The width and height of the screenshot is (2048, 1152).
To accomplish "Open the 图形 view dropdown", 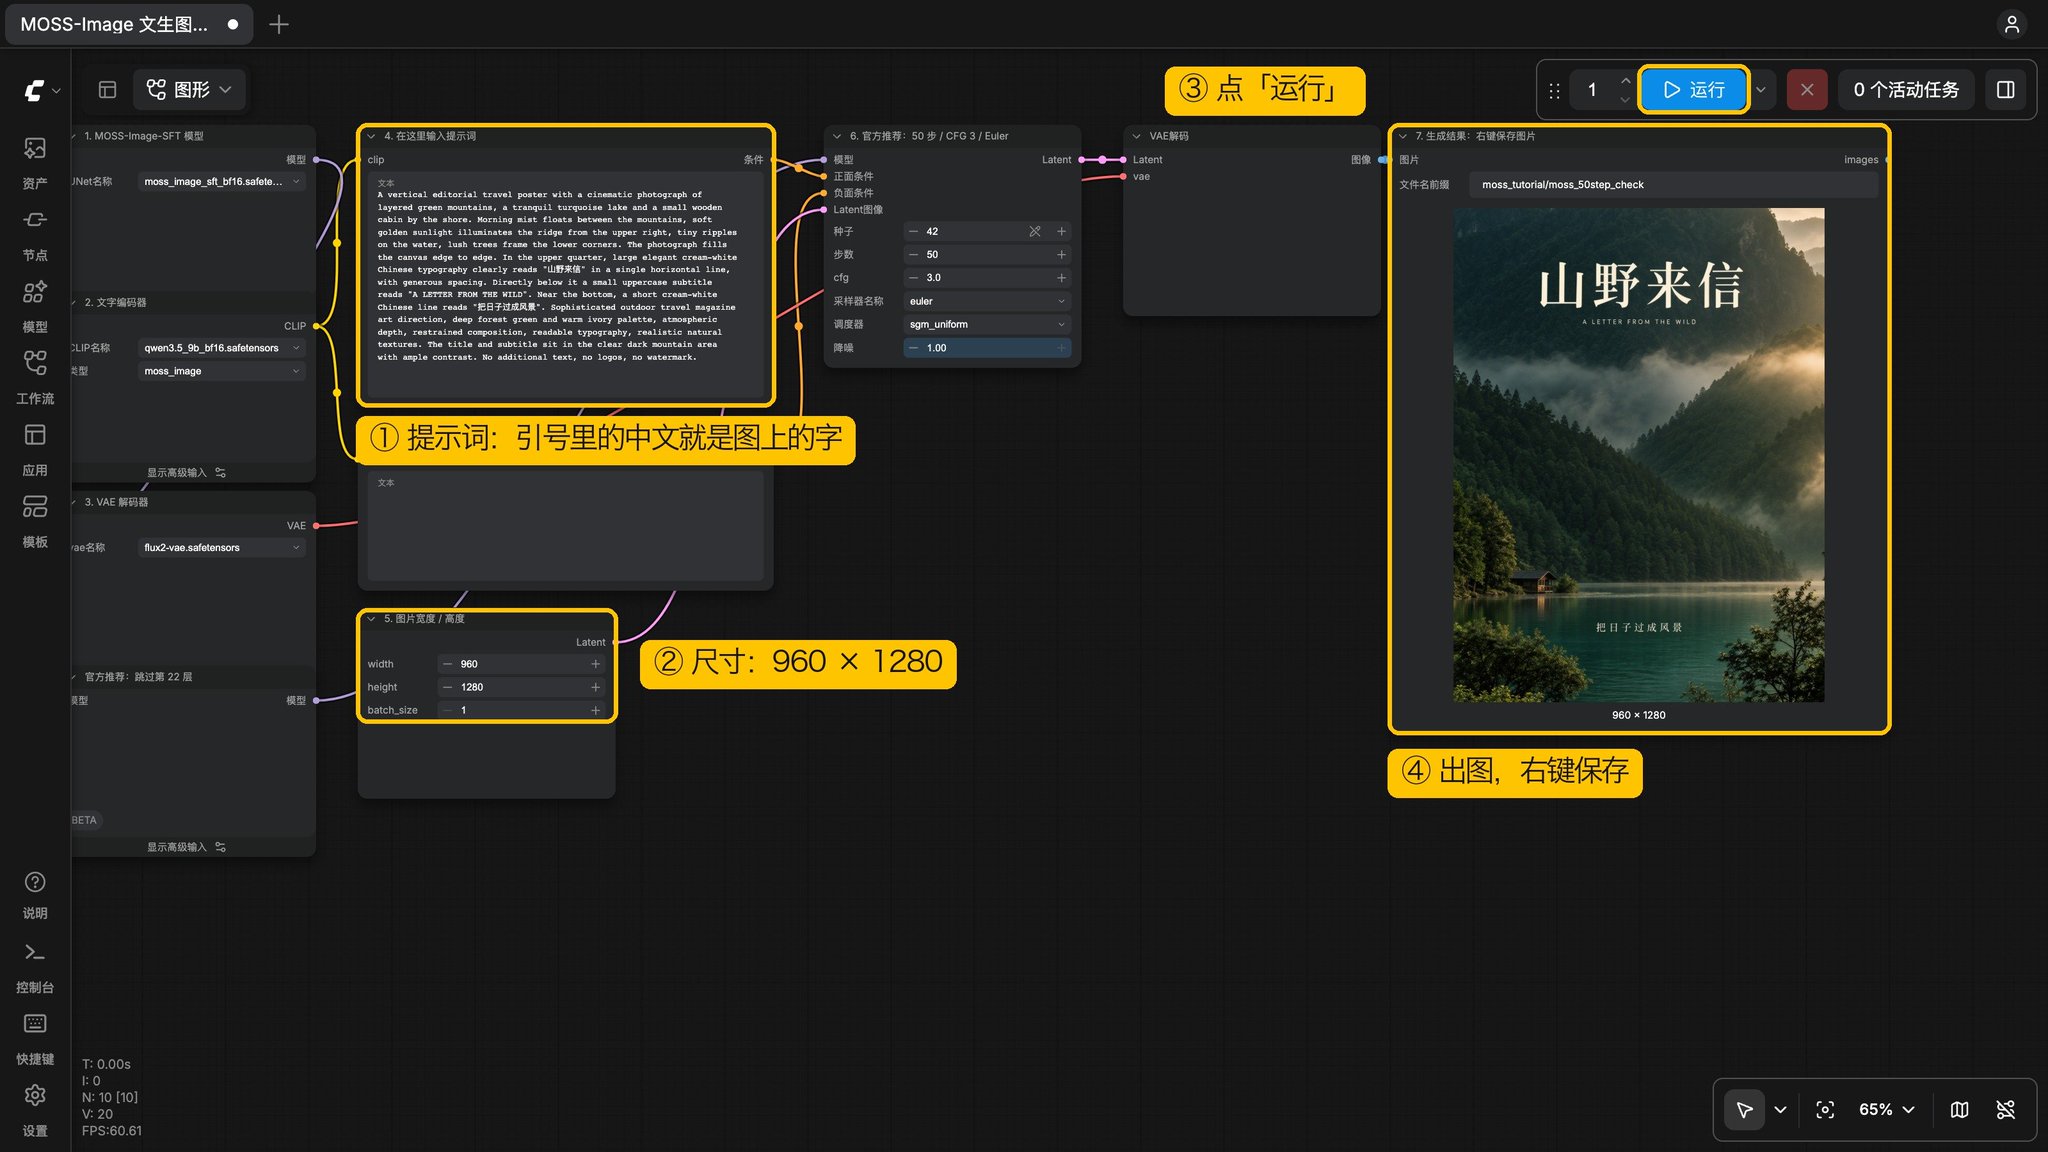I will pos(189,90).
